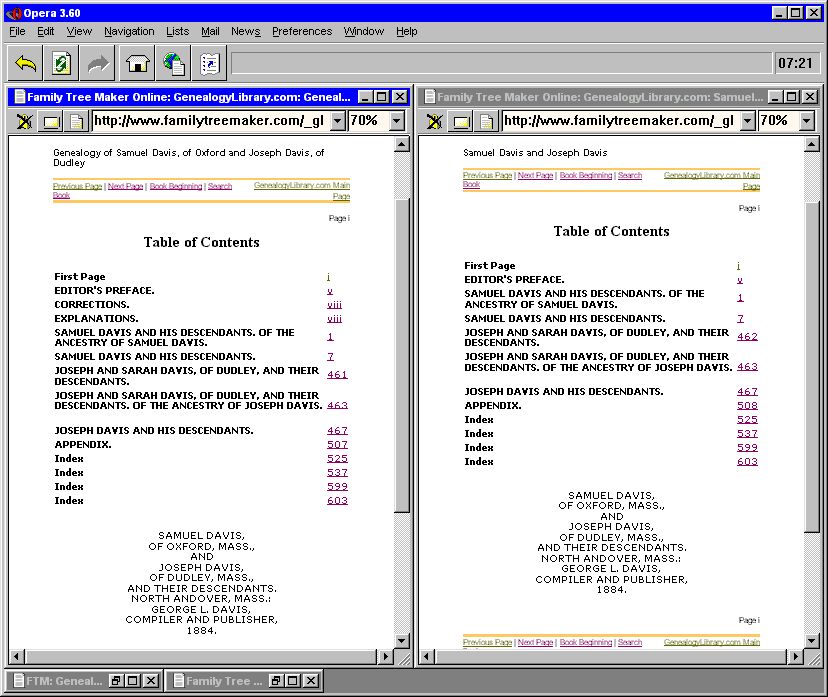
Task: Restore button on FTM: Geneal... tab
Action: pos(116,681)
